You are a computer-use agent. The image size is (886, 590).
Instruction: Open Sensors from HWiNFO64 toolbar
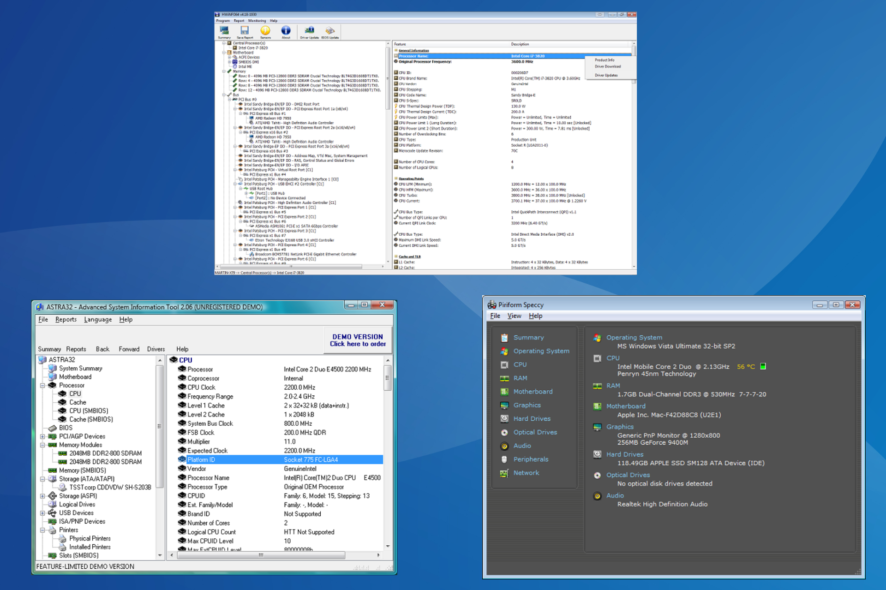(x=265, y=32)
